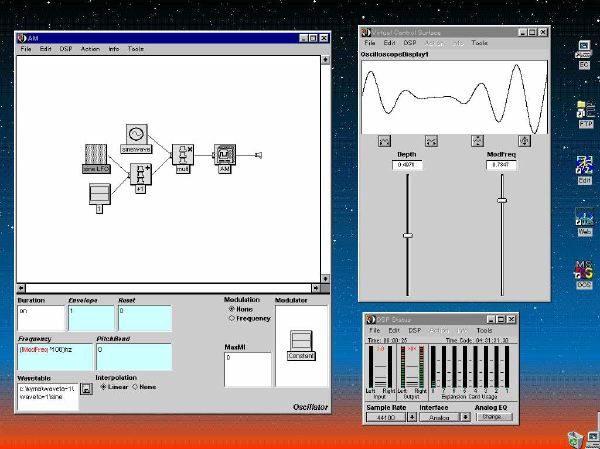Click the Wavetable file path field
Image resolution: width=600 pixels, height=449 pixels.
[48, 397]
